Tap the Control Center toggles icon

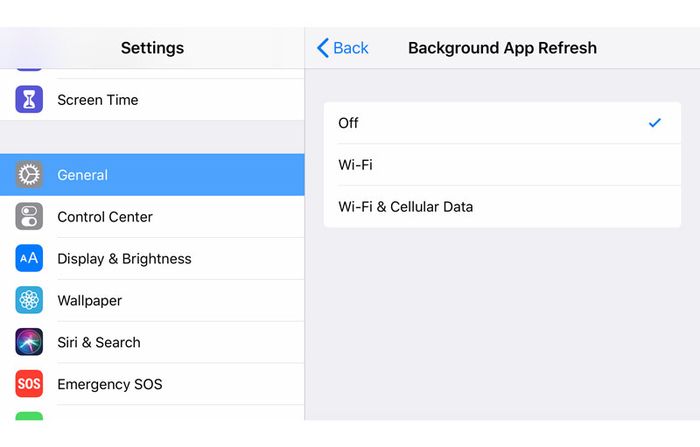pyautogui.click(x=29, y=217)
